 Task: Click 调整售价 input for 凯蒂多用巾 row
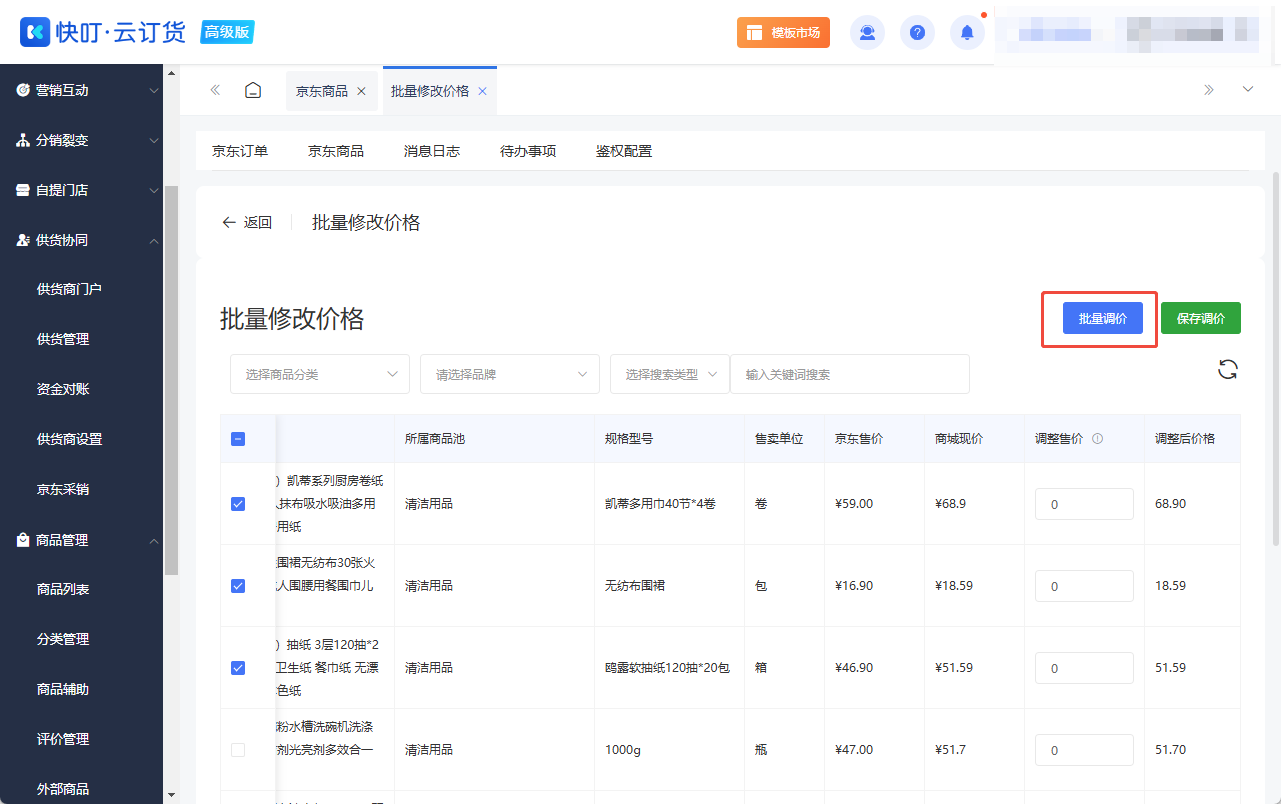click(x=1084, y=504)
